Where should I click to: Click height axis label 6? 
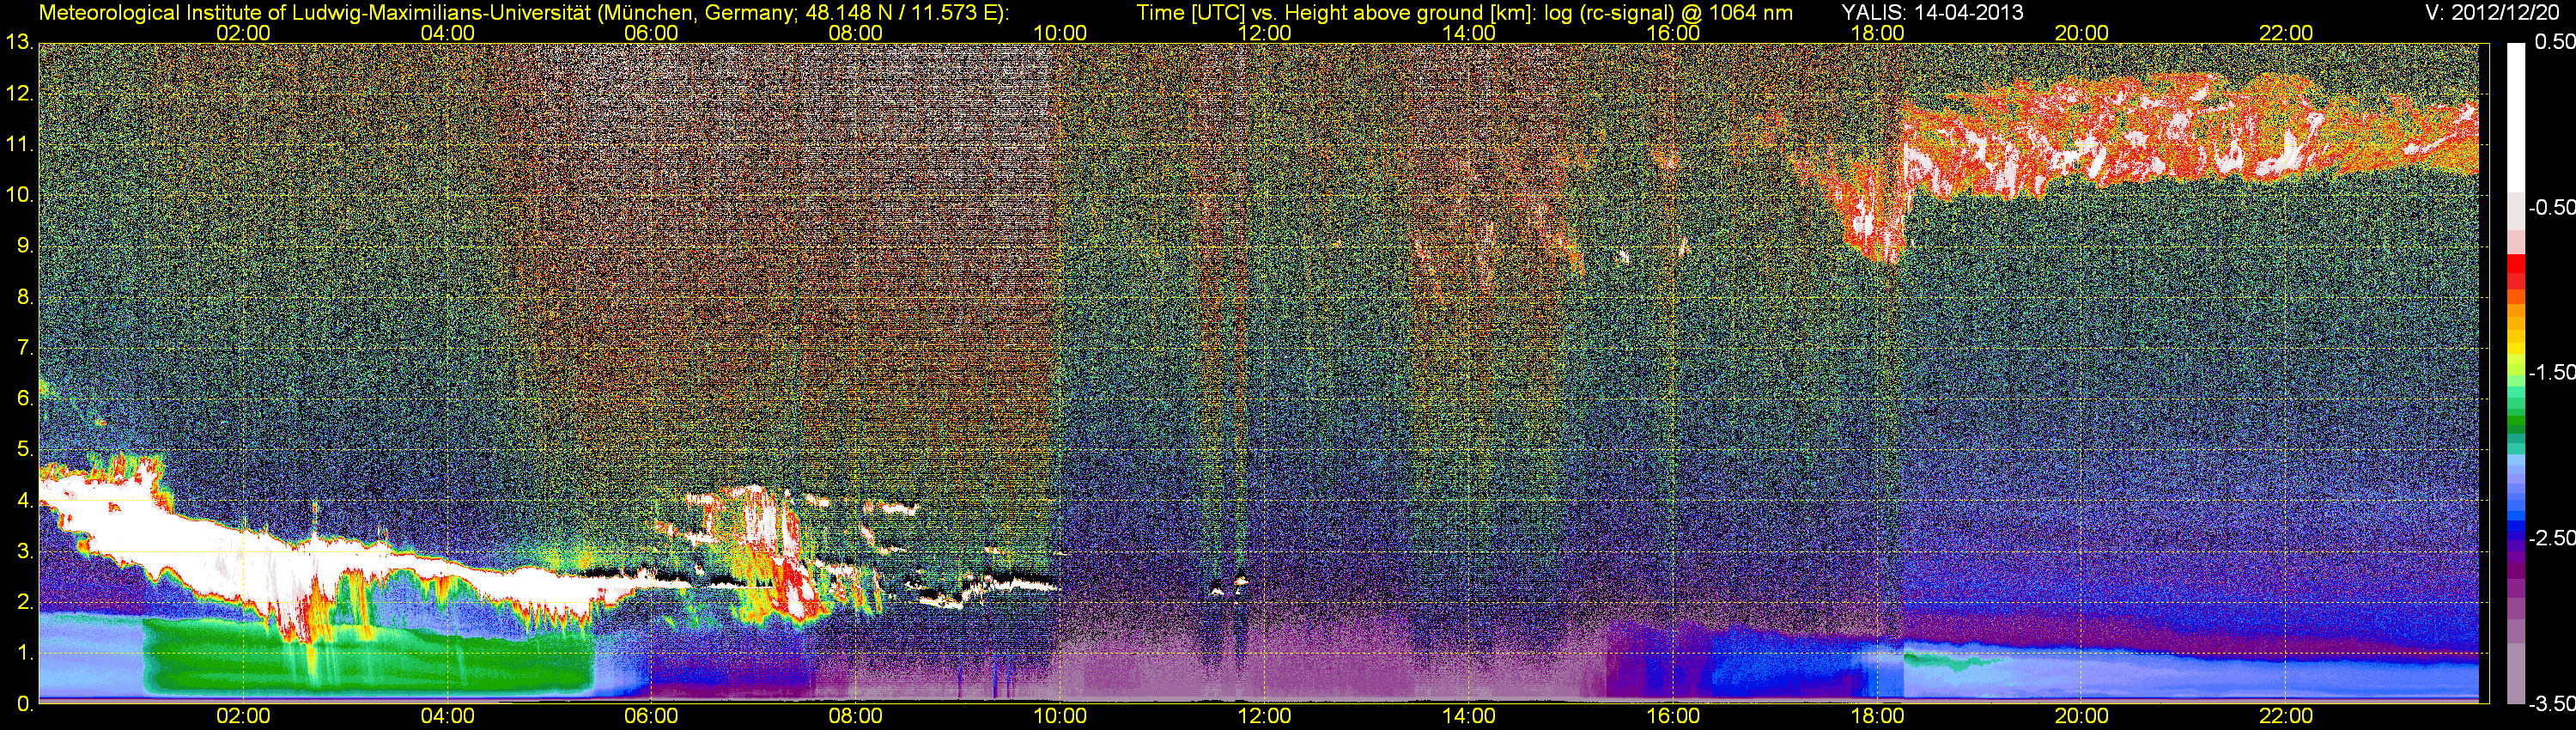[x=24, y=398]
